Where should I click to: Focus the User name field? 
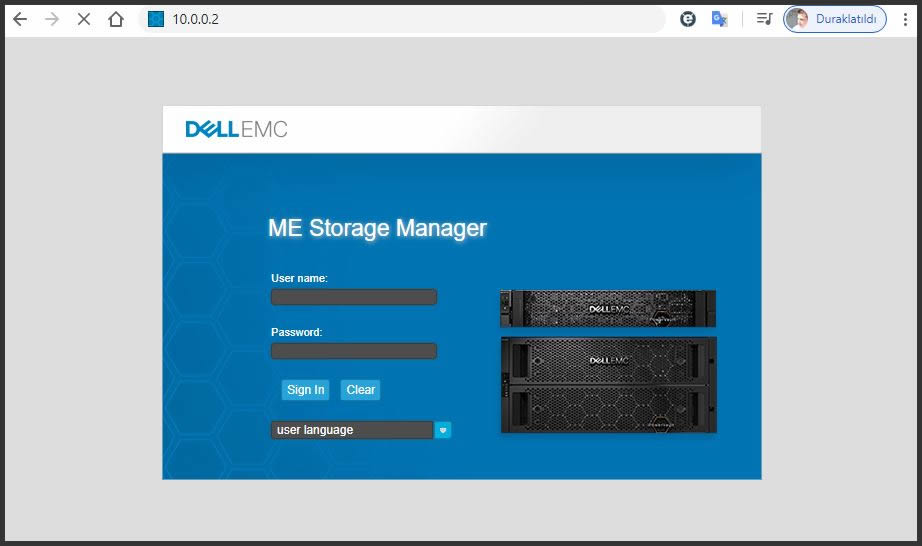pyautogui.click(x=354, y=297)
